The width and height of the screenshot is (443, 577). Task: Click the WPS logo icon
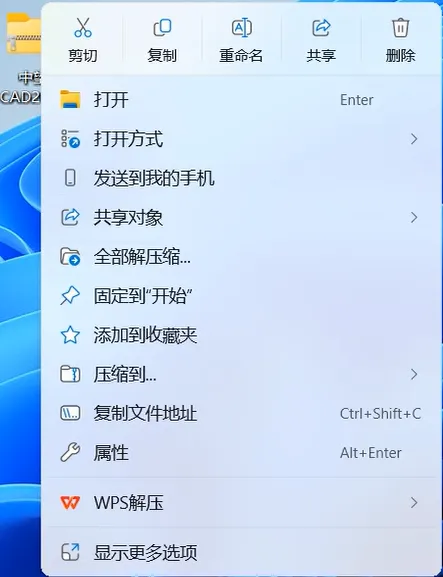coord(70,502)
